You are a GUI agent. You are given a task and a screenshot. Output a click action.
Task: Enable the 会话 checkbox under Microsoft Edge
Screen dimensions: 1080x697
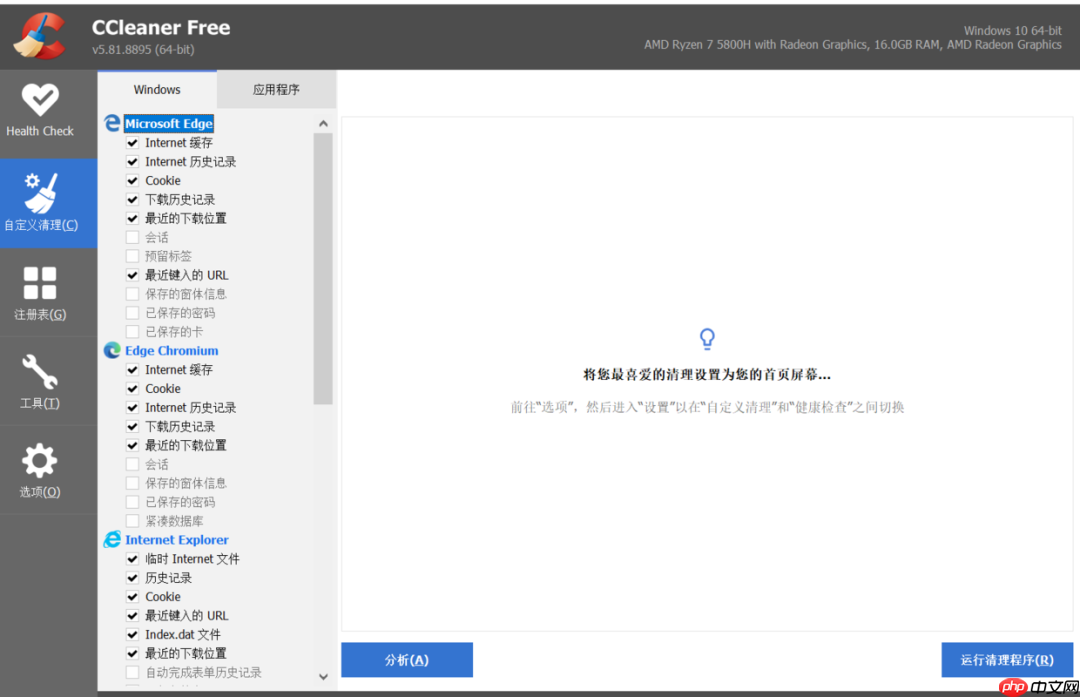(132, 237)
